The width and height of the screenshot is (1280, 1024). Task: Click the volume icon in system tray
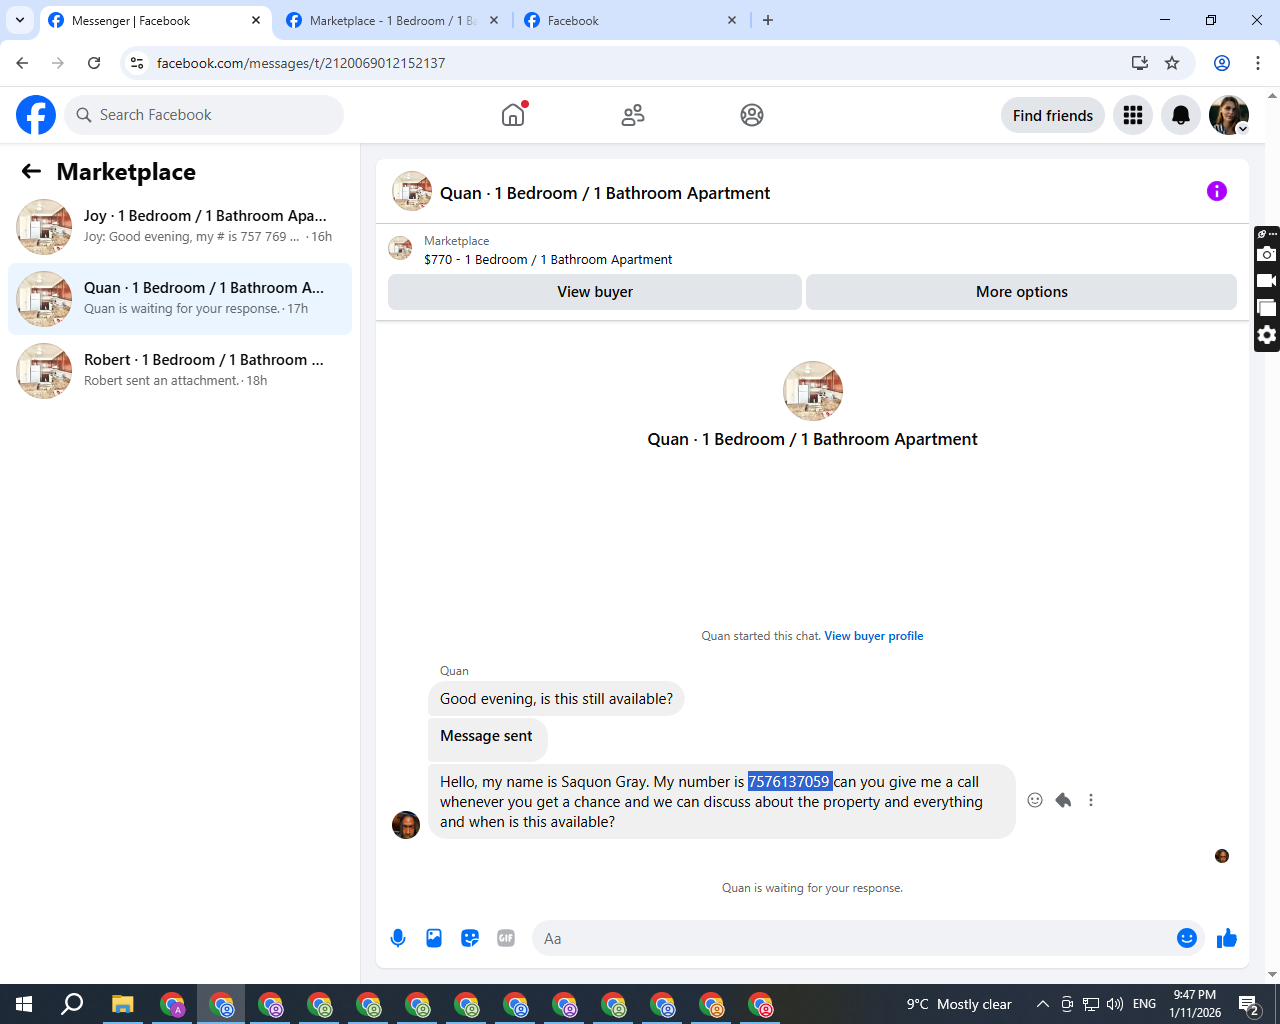pyautogui.click(x=1115, y=1004)
